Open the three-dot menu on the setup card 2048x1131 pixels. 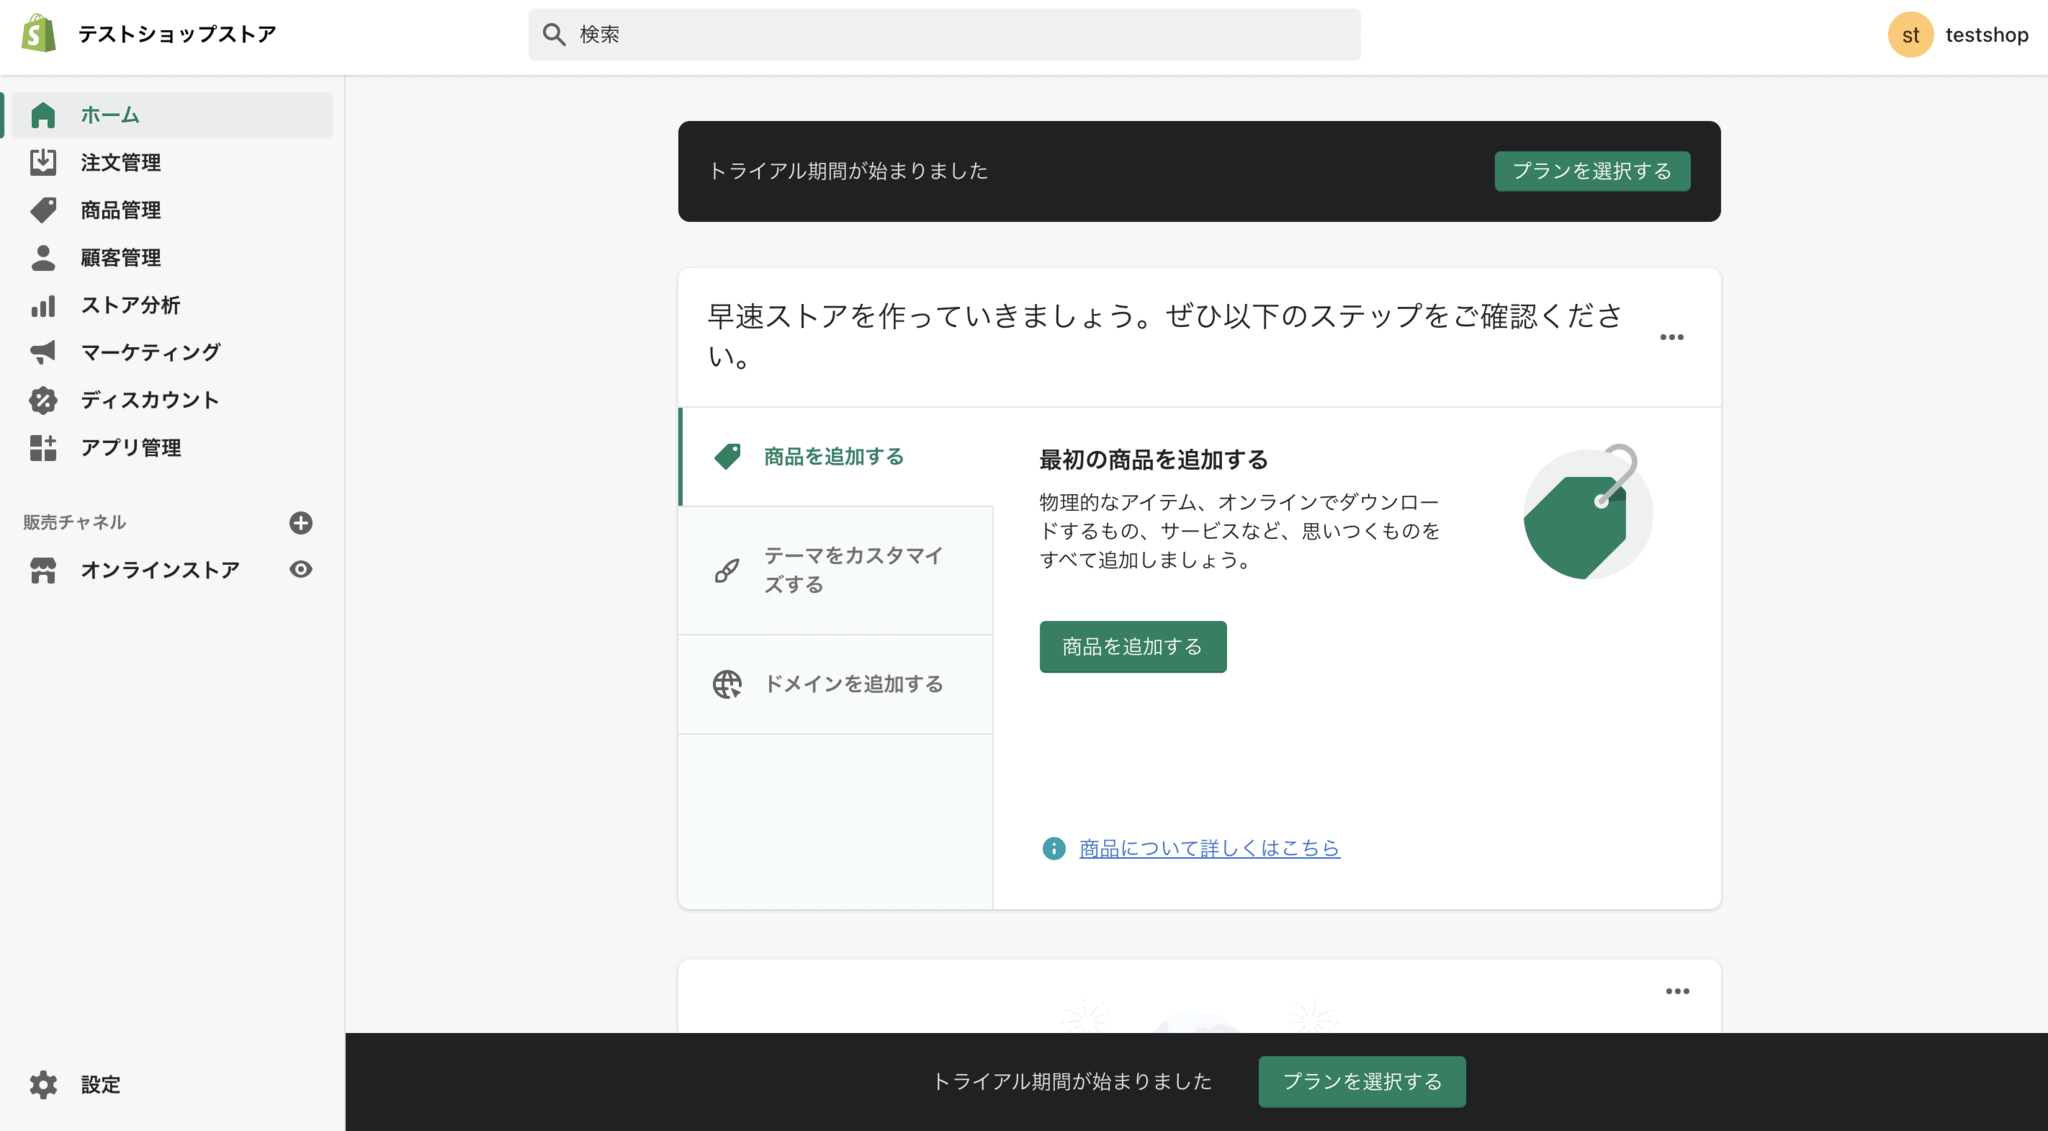tap(1671, 337)
